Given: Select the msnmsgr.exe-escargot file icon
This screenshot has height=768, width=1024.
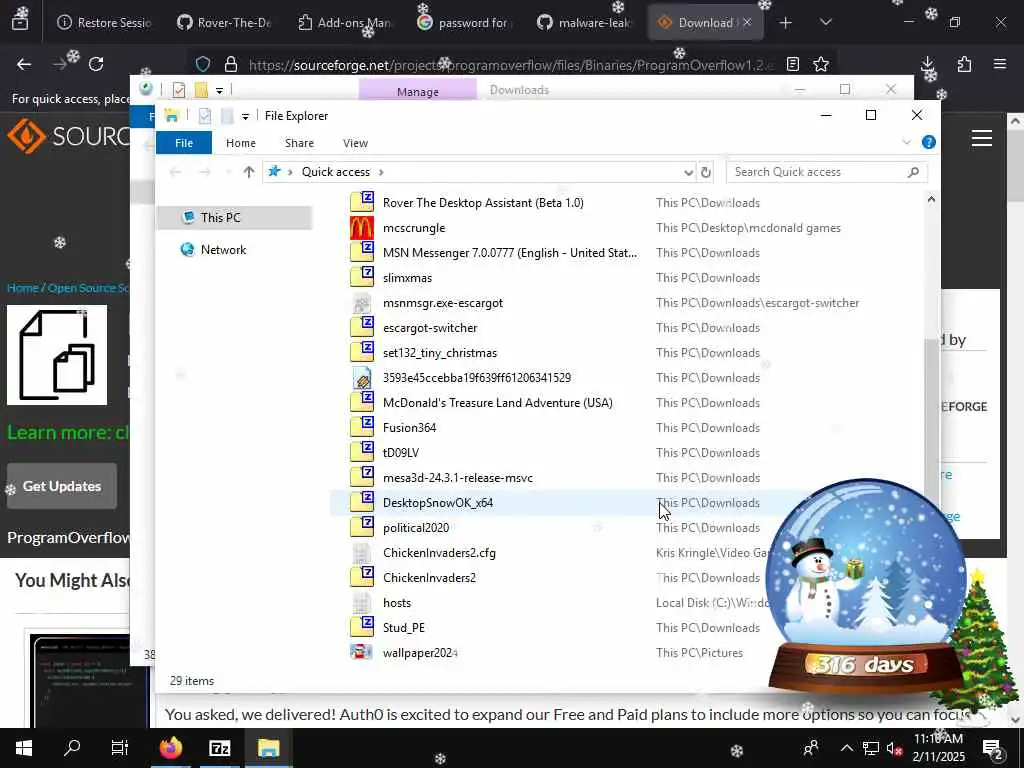Looking at the screenshot, I should tap(362, 303).
